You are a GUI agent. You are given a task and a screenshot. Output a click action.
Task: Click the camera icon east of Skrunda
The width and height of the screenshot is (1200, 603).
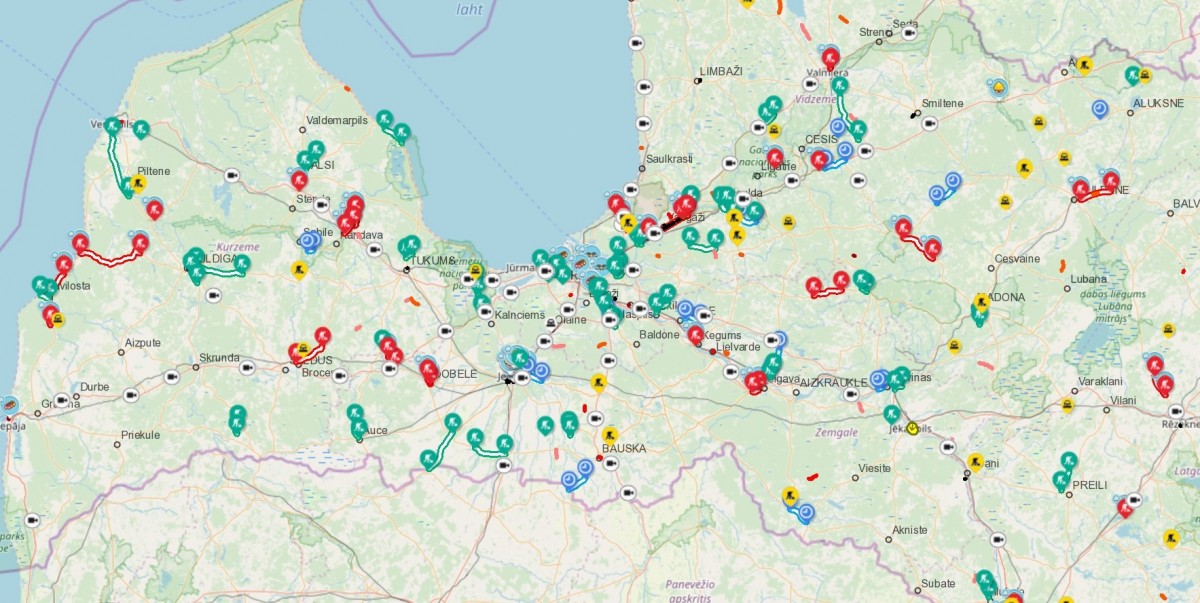(x=247, y=368)
